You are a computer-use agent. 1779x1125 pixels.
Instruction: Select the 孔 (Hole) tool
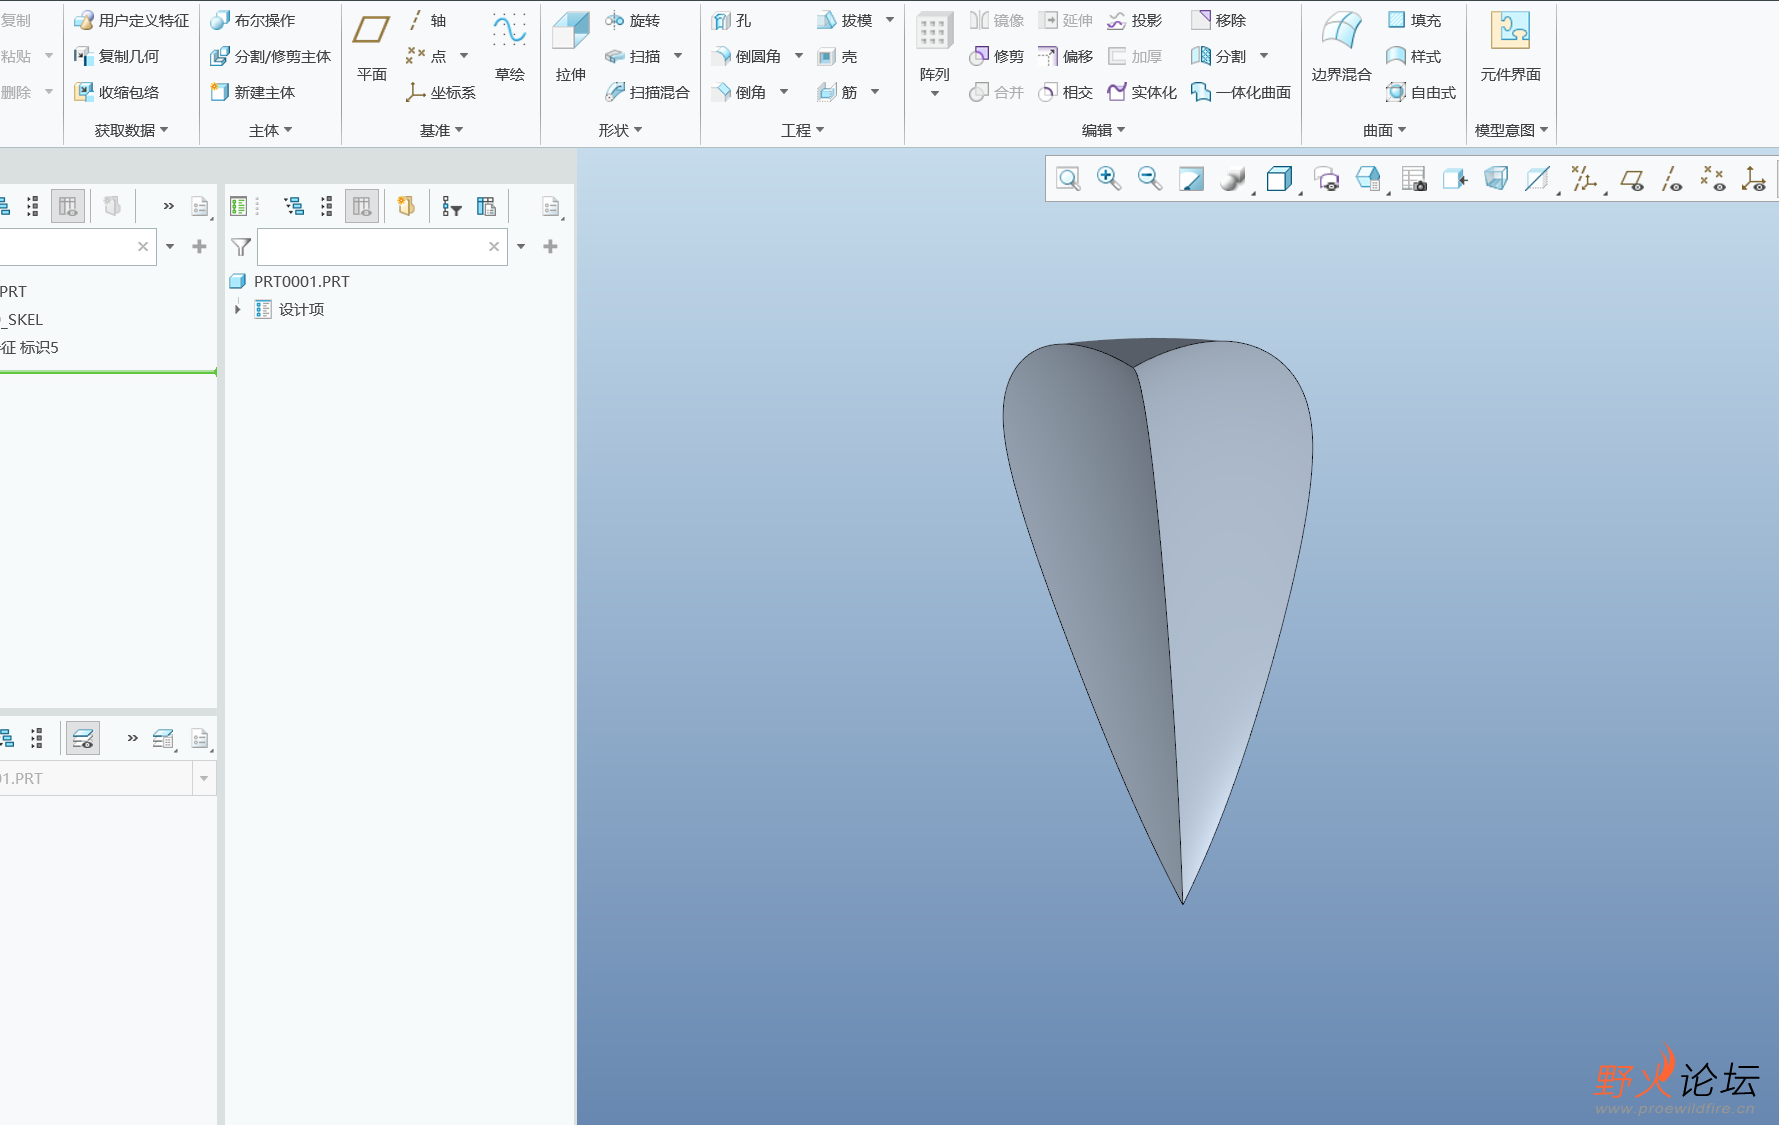(x=731, y=20)
